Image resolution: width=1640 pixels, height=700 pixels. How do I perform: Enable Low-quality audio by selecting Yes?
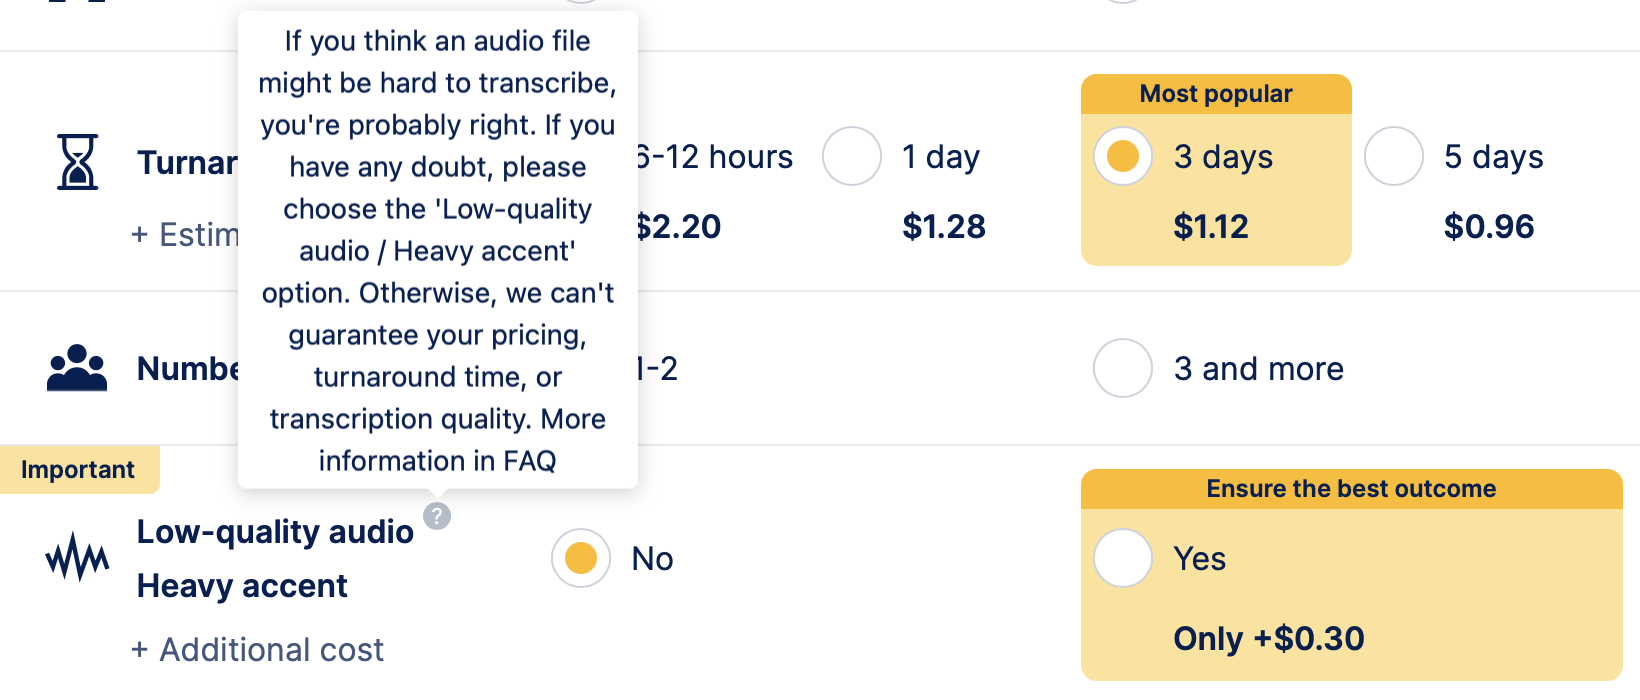1122,559
